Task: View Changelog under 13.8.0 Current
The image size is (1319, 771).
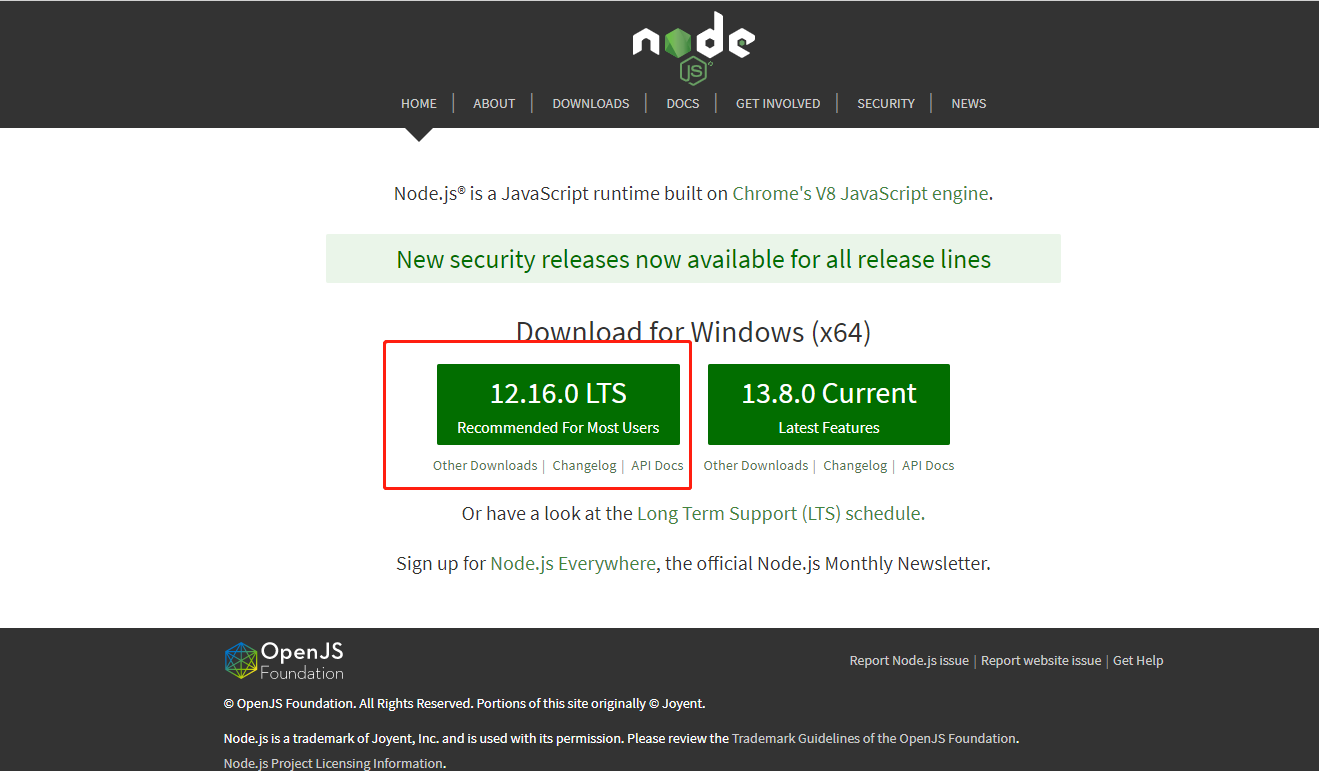Action: (855, 465)
